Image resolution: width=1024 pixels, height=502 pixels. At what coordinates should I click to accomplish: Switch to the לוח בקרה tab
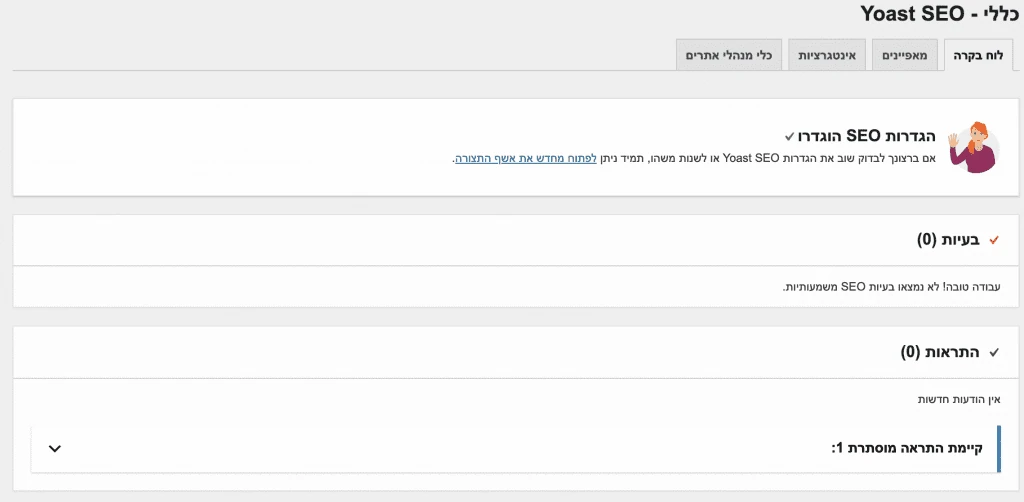[978, 55]
